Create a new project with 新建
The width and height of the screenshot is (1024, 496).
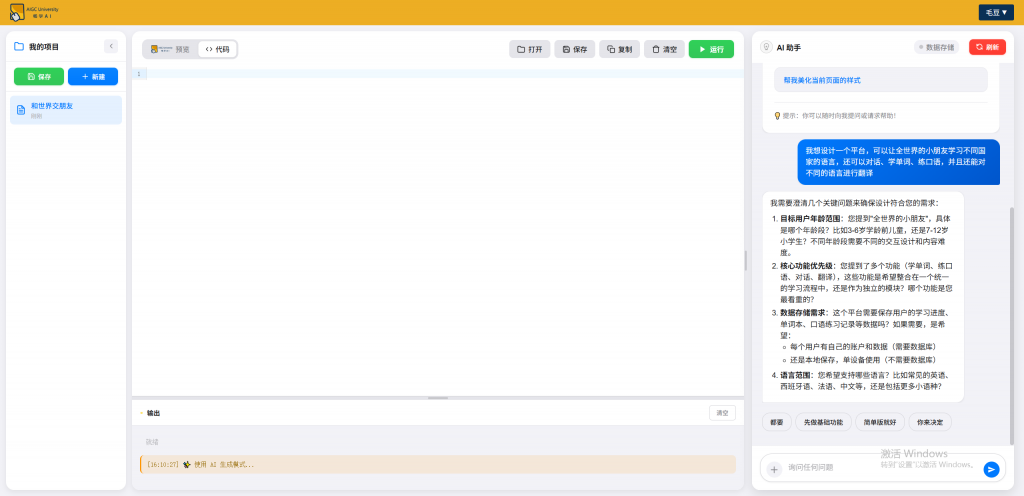click(x=93, y=76)
